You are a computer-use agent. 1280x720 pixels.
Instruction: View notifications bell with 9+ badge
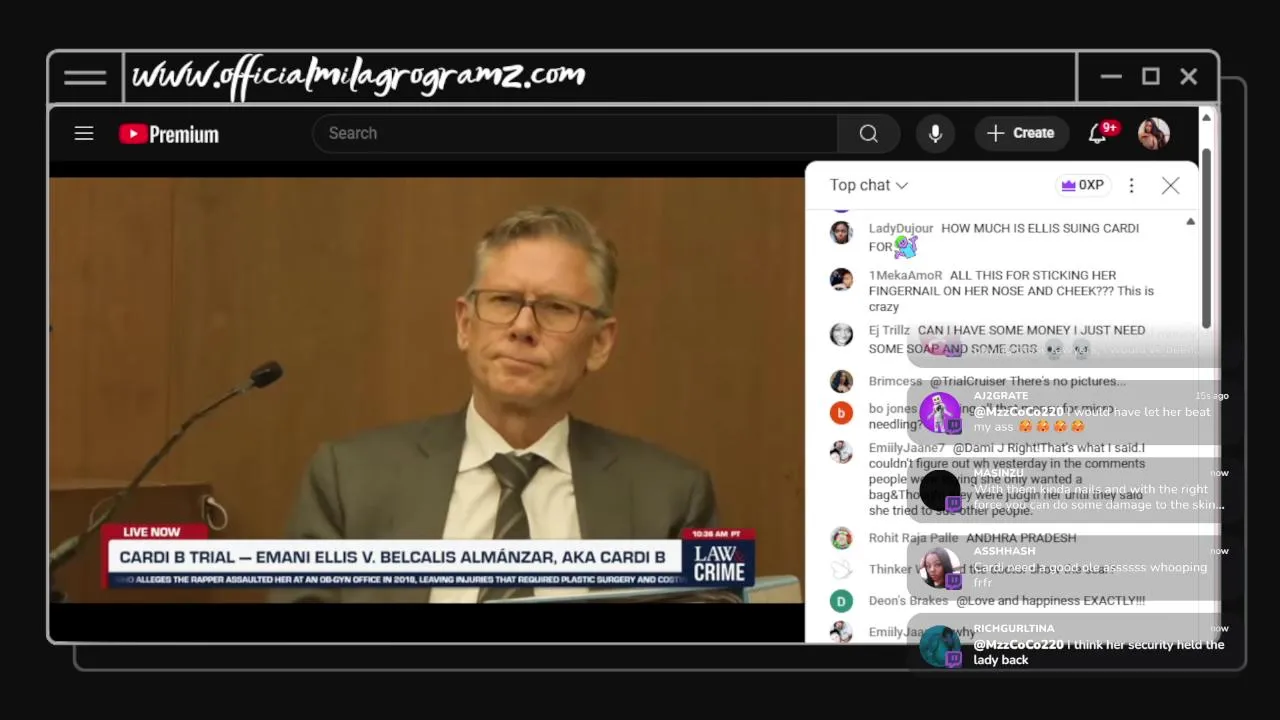point(1098,133)
